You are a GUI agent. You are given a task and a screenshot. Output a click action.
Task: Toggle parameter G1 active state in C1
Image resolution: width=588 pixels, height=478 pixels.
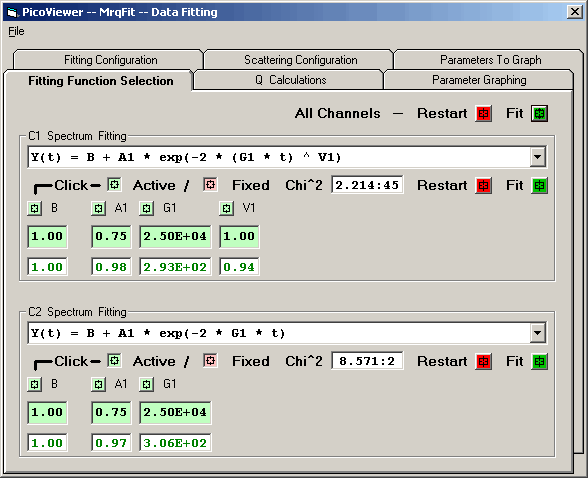point(146,208)
